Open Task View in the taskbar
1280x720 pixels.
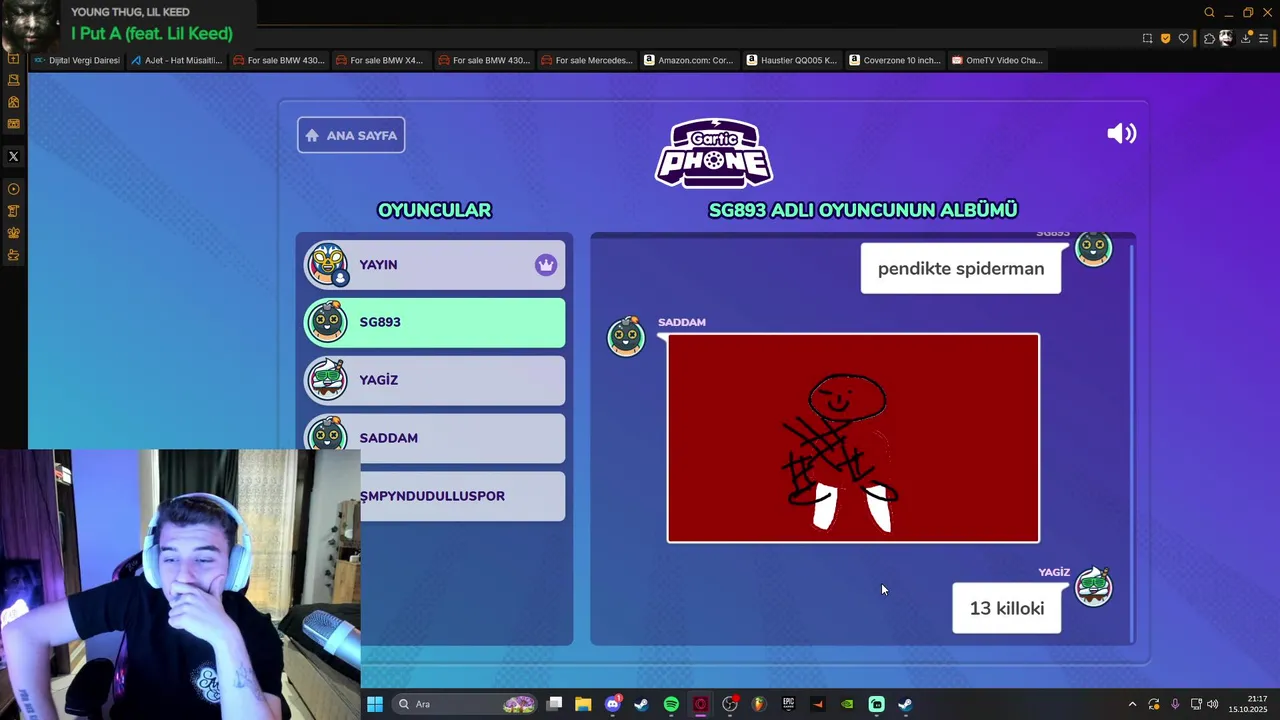[x=555, y=704]
